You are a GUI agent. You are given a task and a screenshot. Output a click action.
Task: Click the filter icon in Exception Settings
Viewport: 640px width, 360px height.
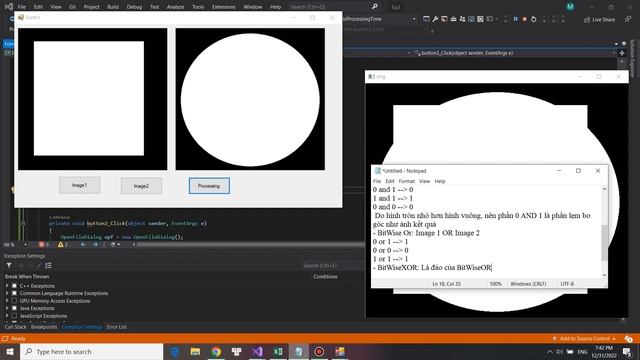click(x=9, y=266)
